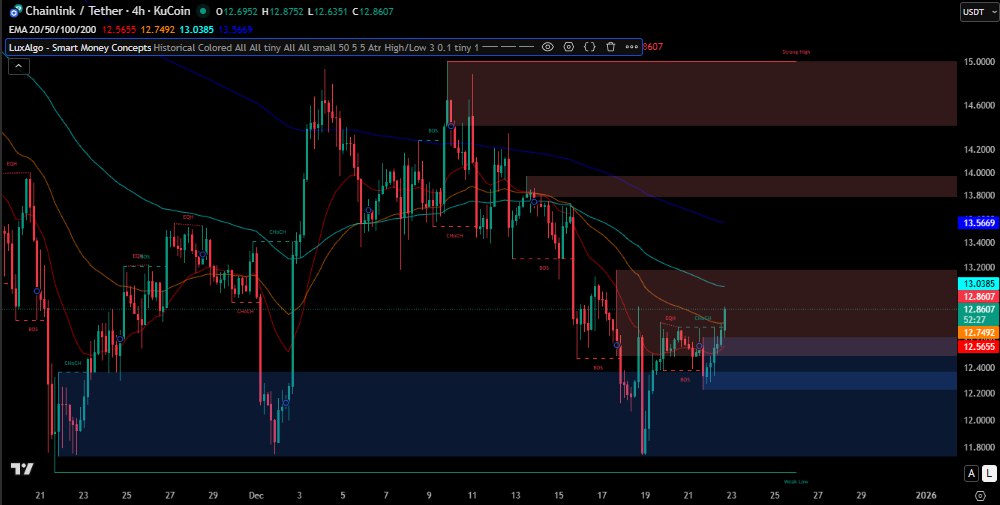Image resolution: width=1000 pixels, height=505 pixels.
Task: Hide the LuxAlgo indicator using the eye icon
Action: [548, 46]
